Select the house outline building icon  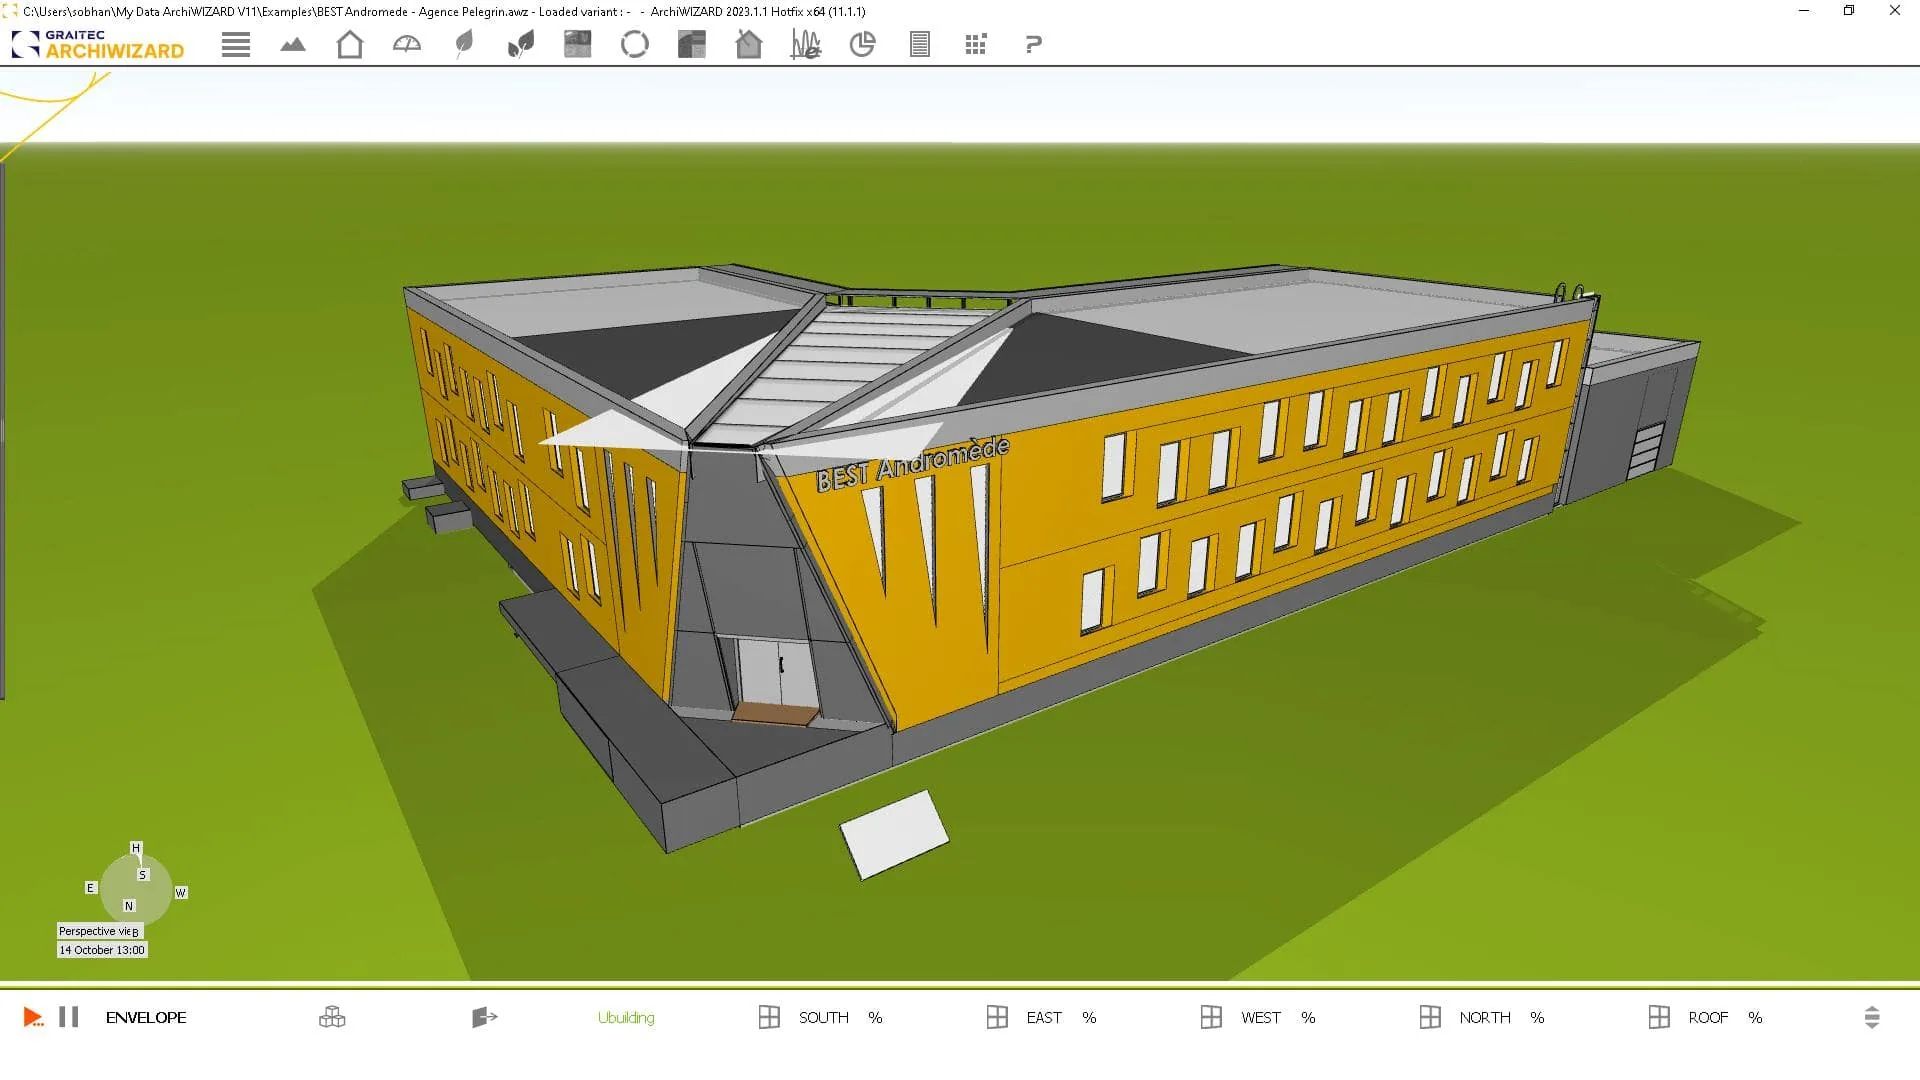[x=350, y=45]
